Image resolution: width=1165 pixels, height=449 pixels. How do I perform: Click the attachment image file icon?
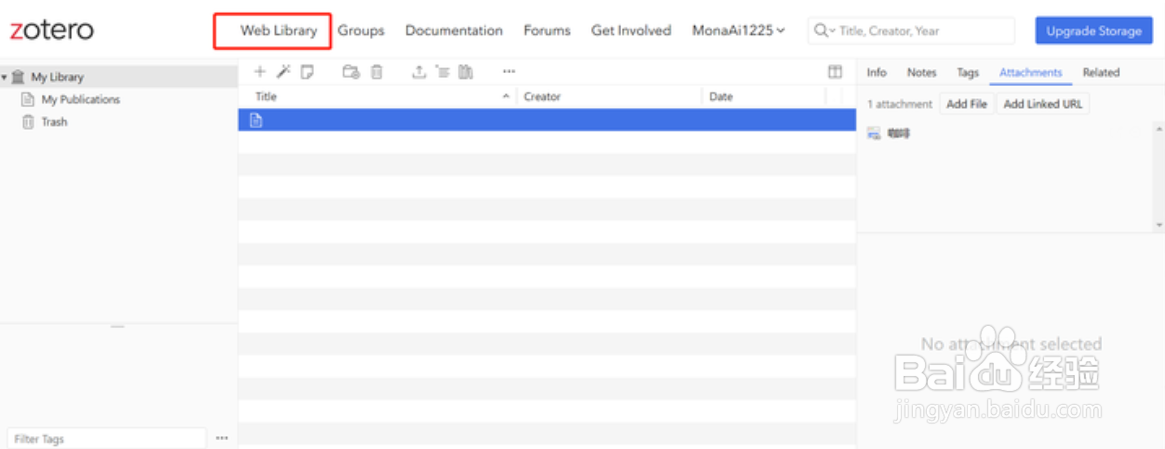tap(874, 134)
